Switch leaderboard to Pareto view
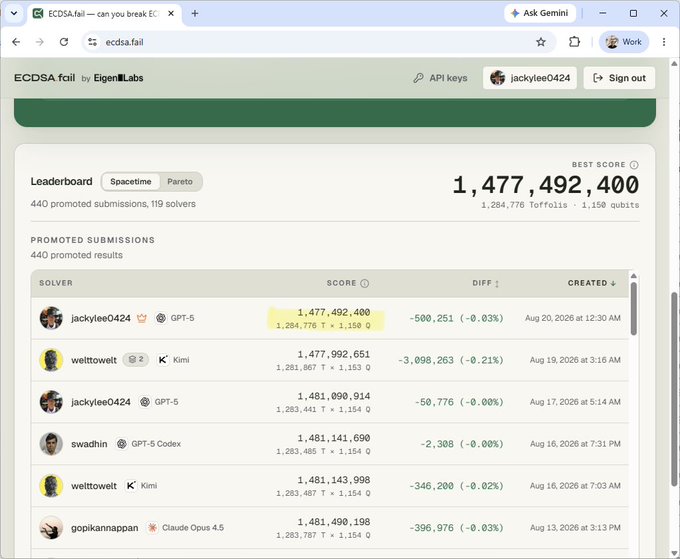Screen dimensions: 680x559 (180, 182)
